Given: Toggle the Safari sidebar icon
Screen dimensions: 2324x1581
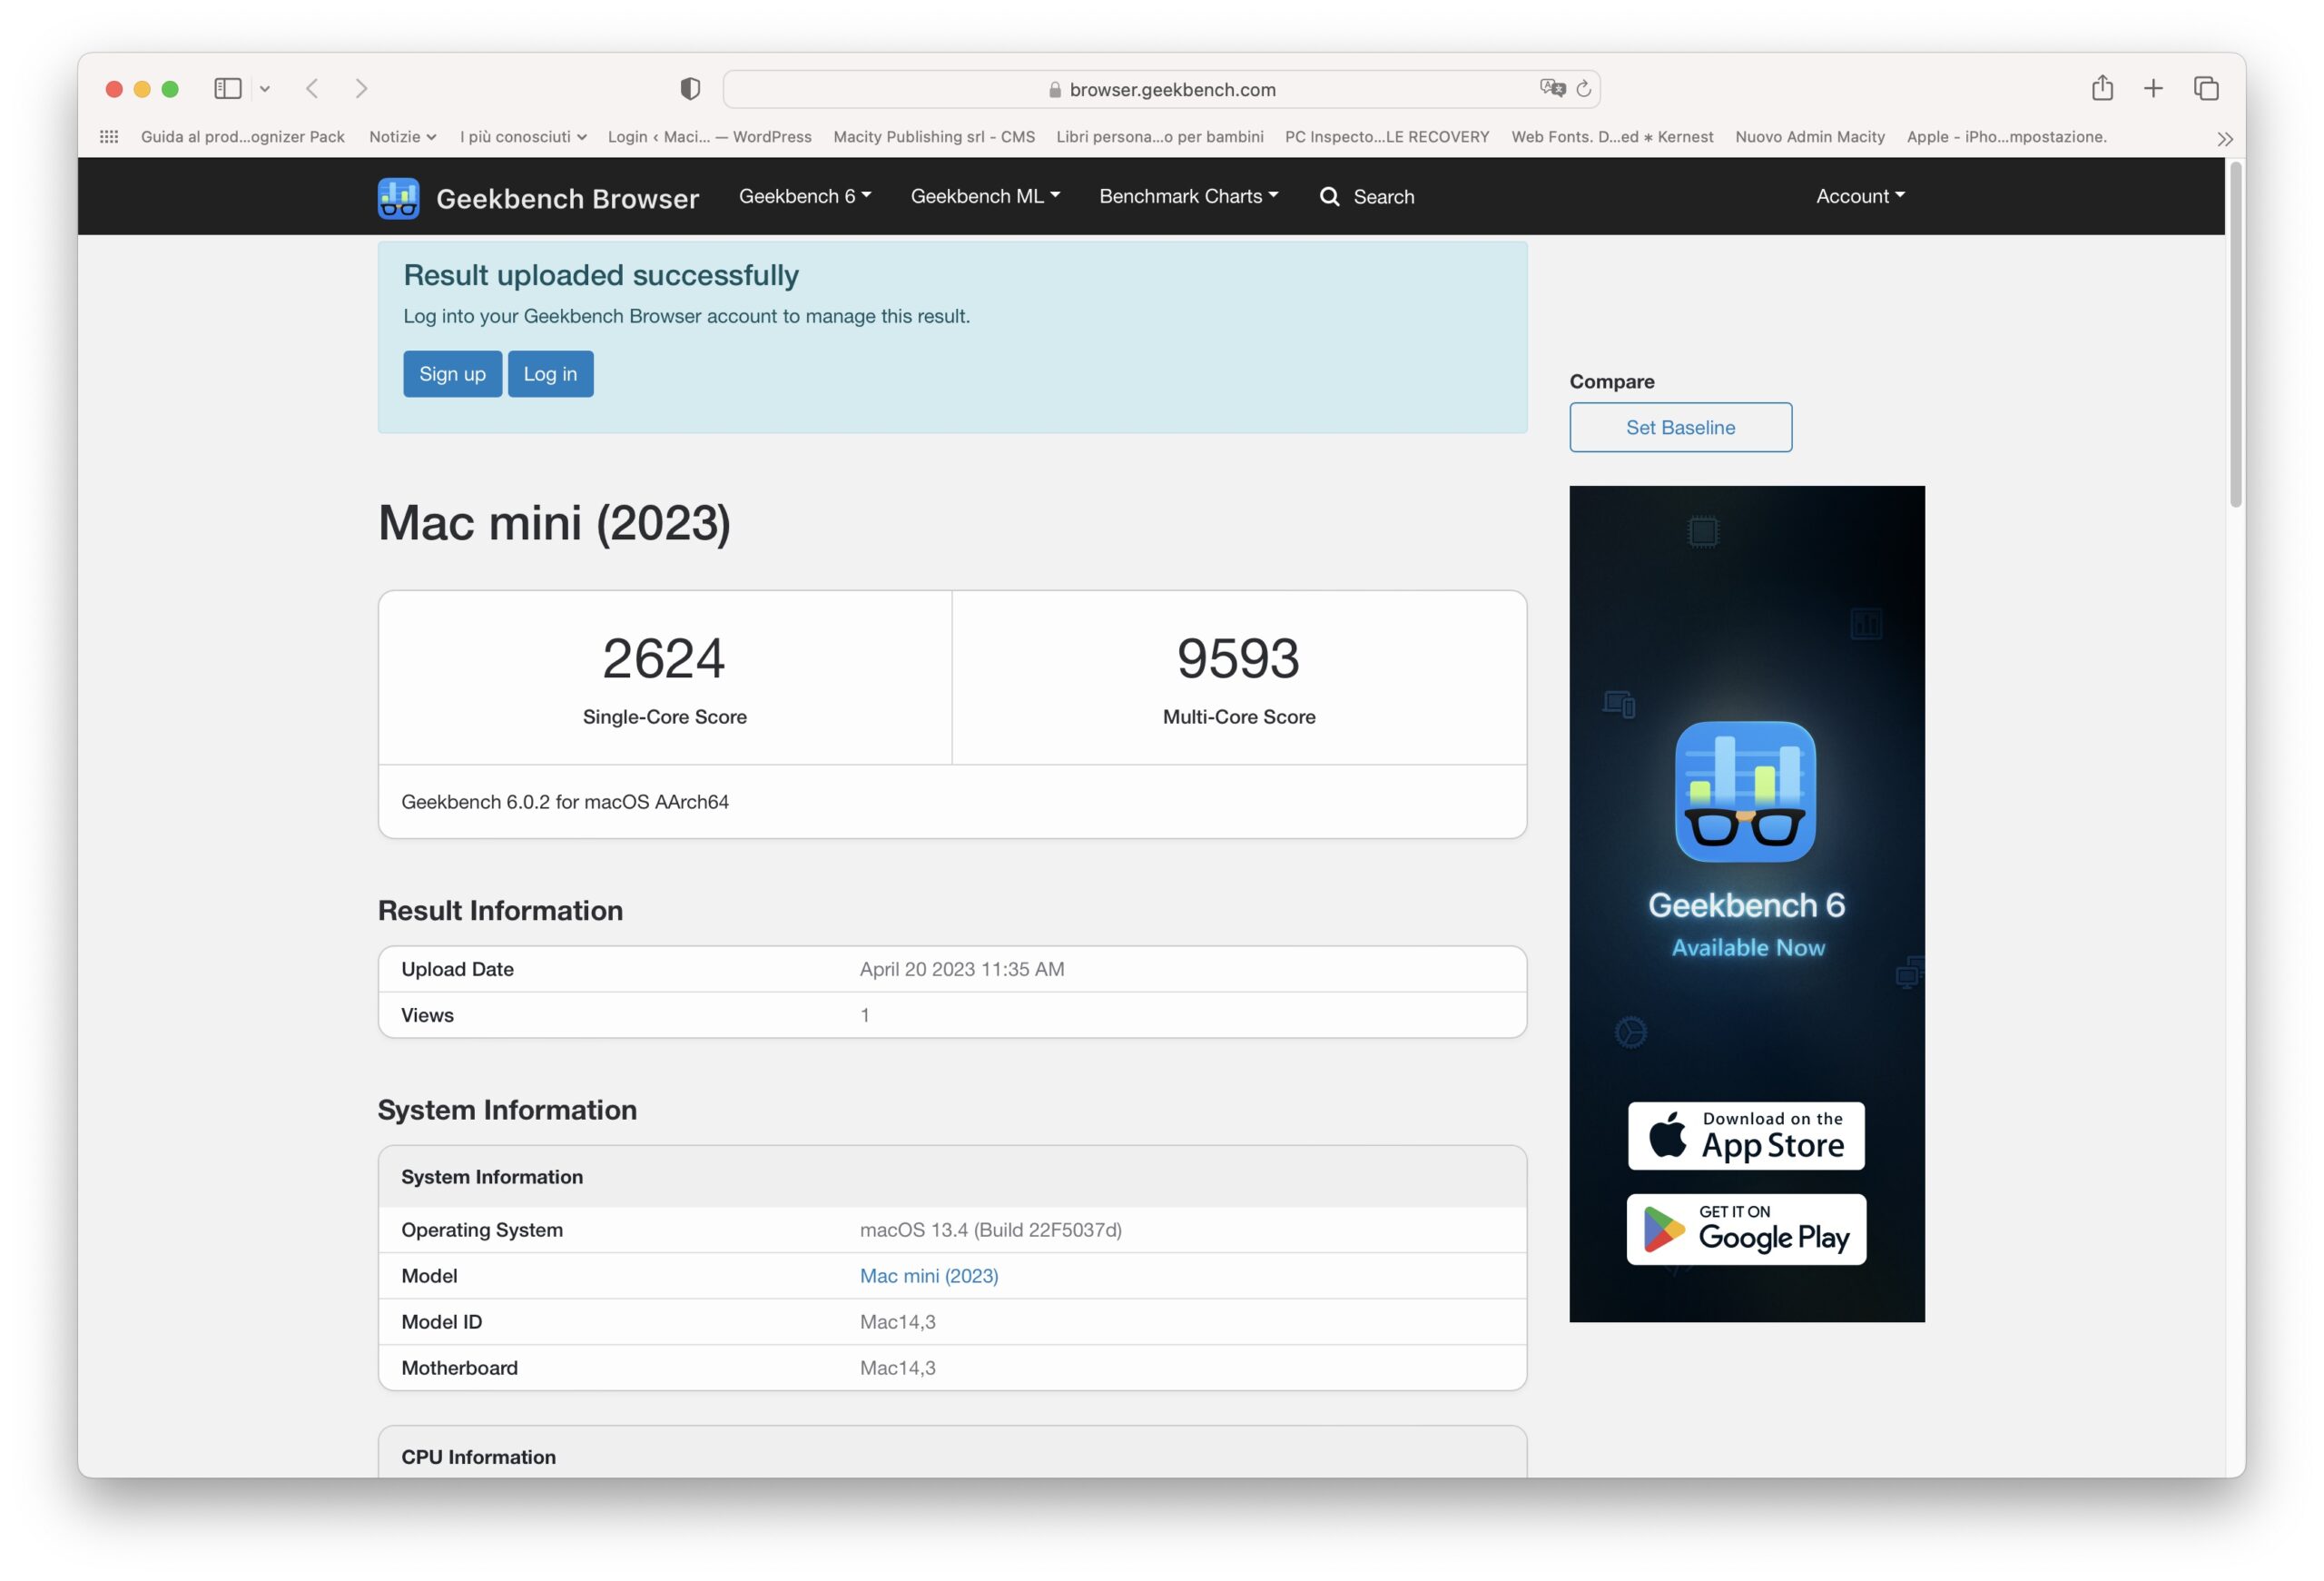Looking at the screenshot, I should tap(228, 89).
